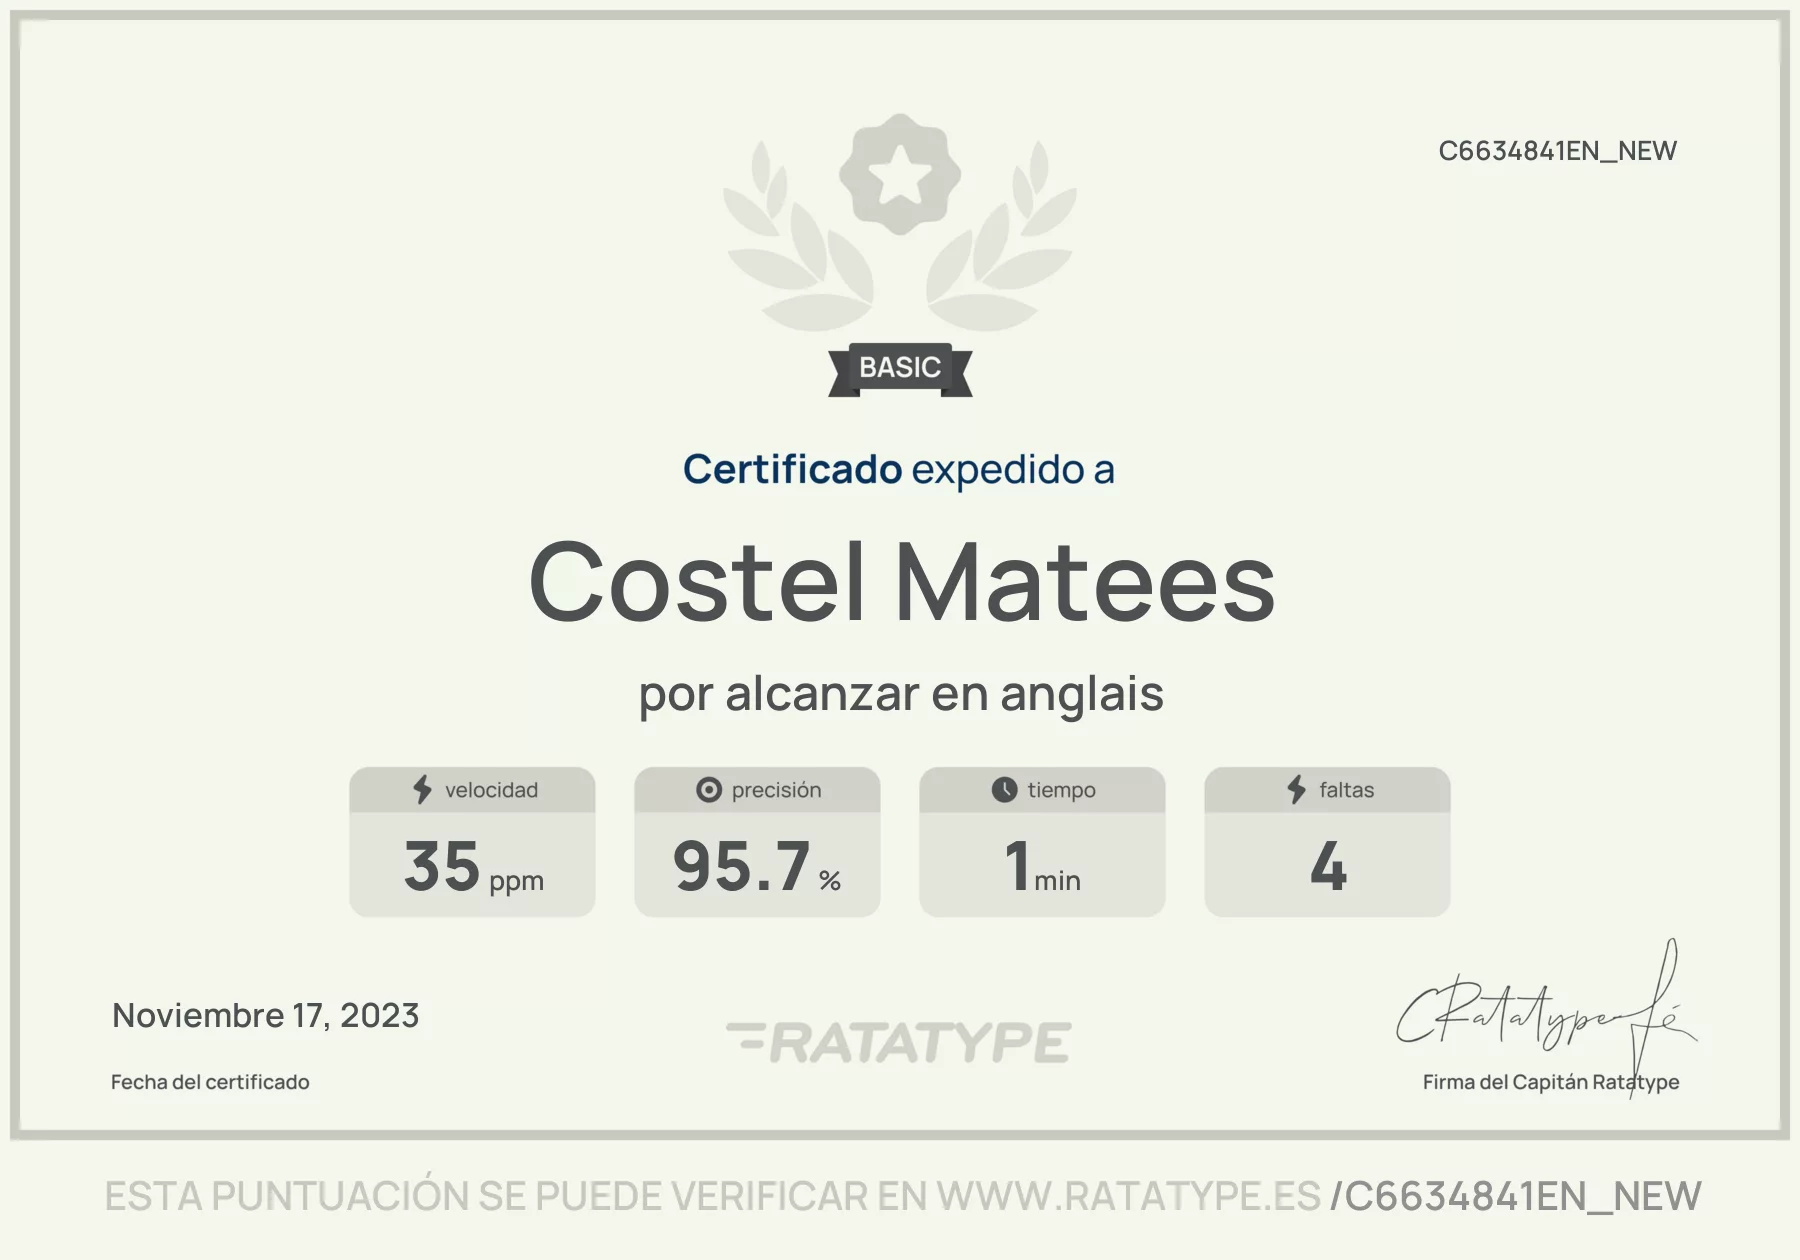Click the clock tiempo icon
The width and height of the screenshot is (1800, 1260).
pyautogui.click(x=1004, y=790)
